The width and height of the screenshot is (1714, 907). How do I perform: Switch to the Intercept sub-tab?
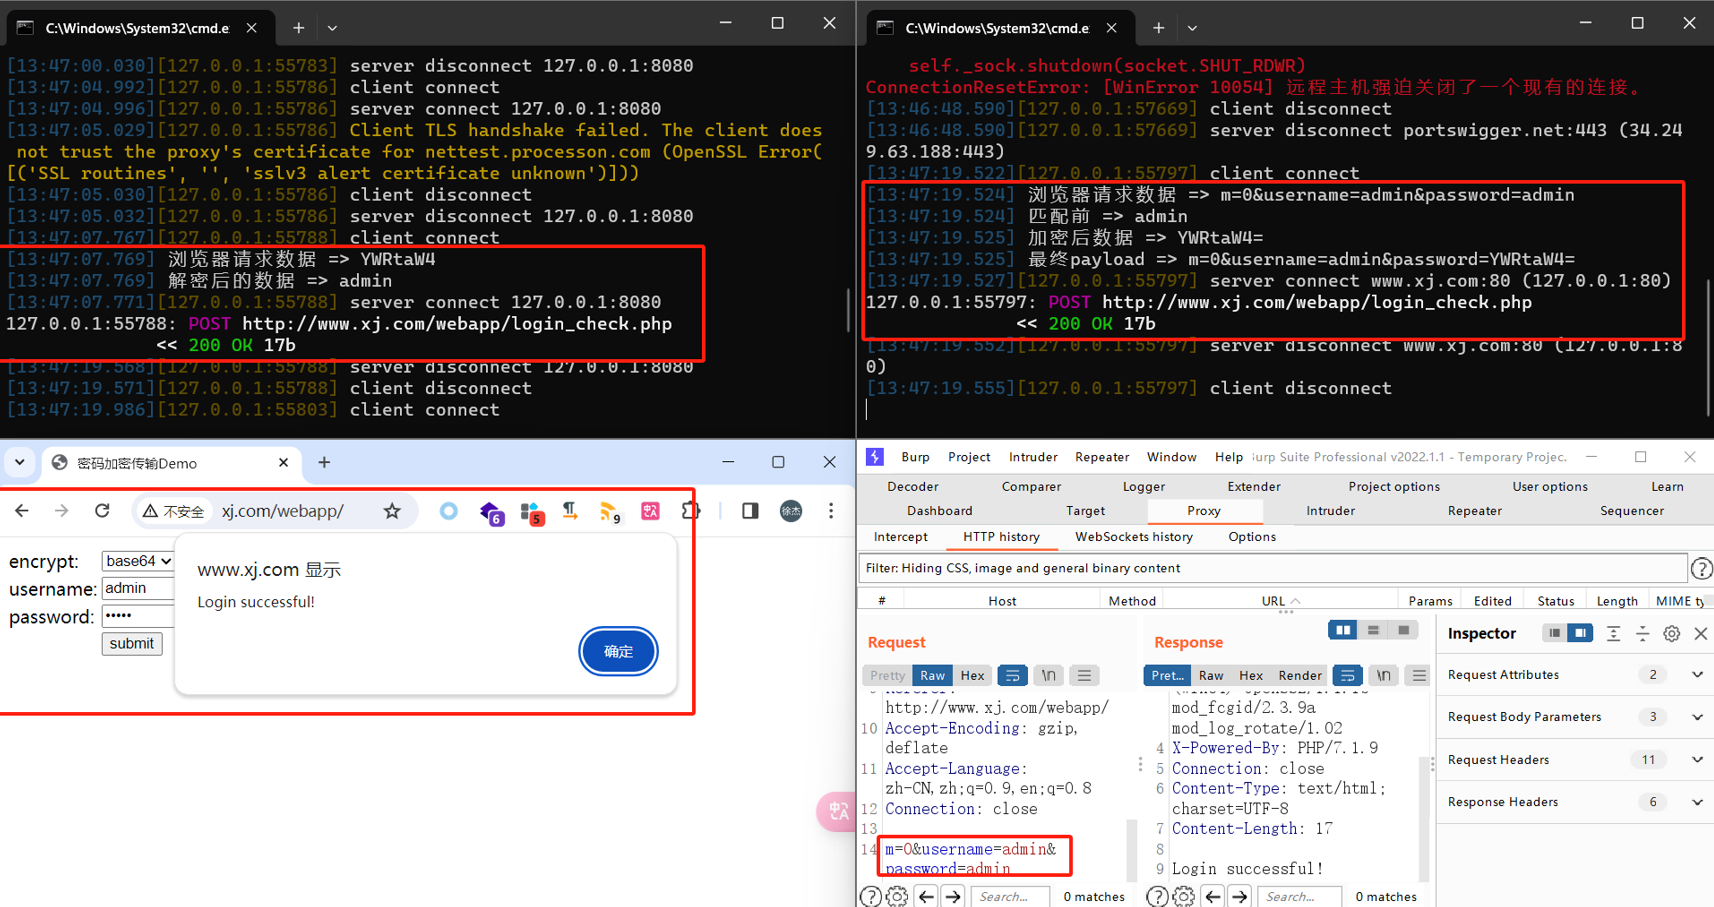pos(901,537)
